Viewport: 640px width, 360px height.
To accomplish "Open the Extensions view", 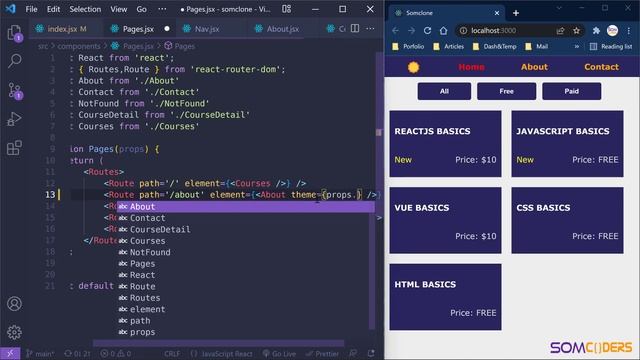I will (x=15, y=148).
